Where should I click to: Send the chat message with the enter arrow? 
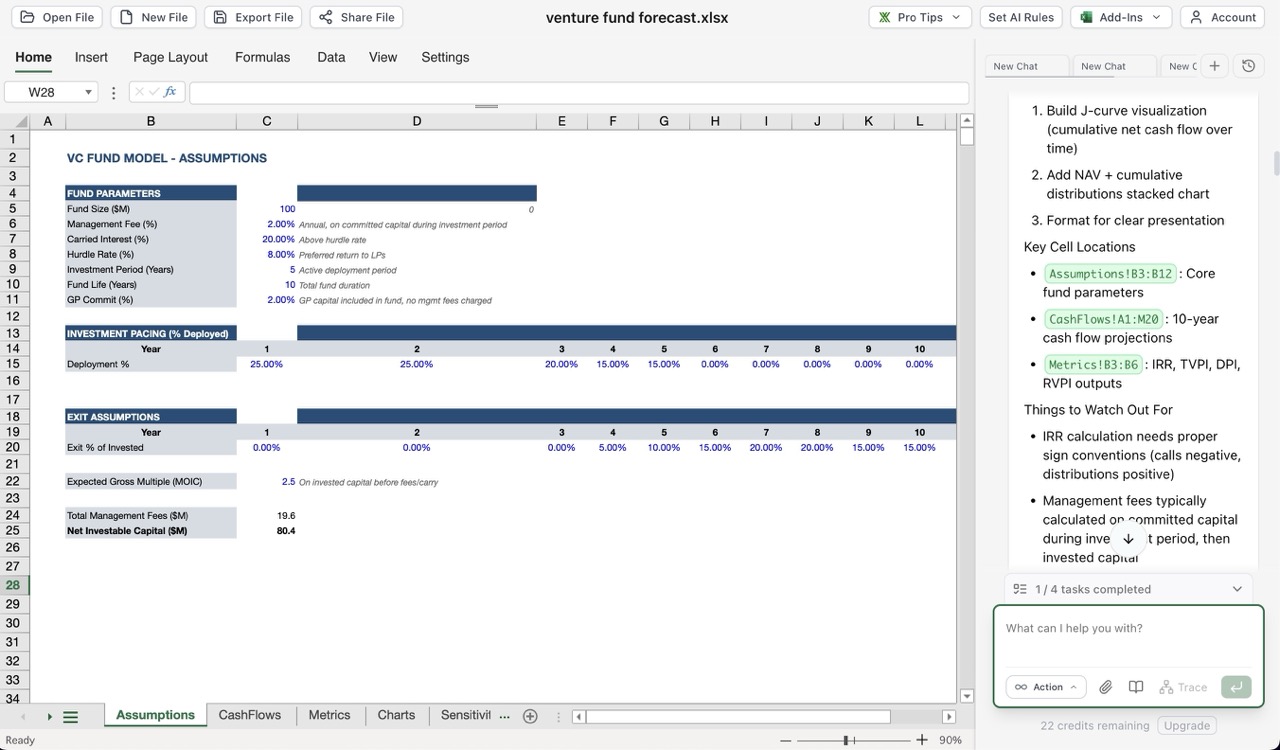coord(1236,687)
